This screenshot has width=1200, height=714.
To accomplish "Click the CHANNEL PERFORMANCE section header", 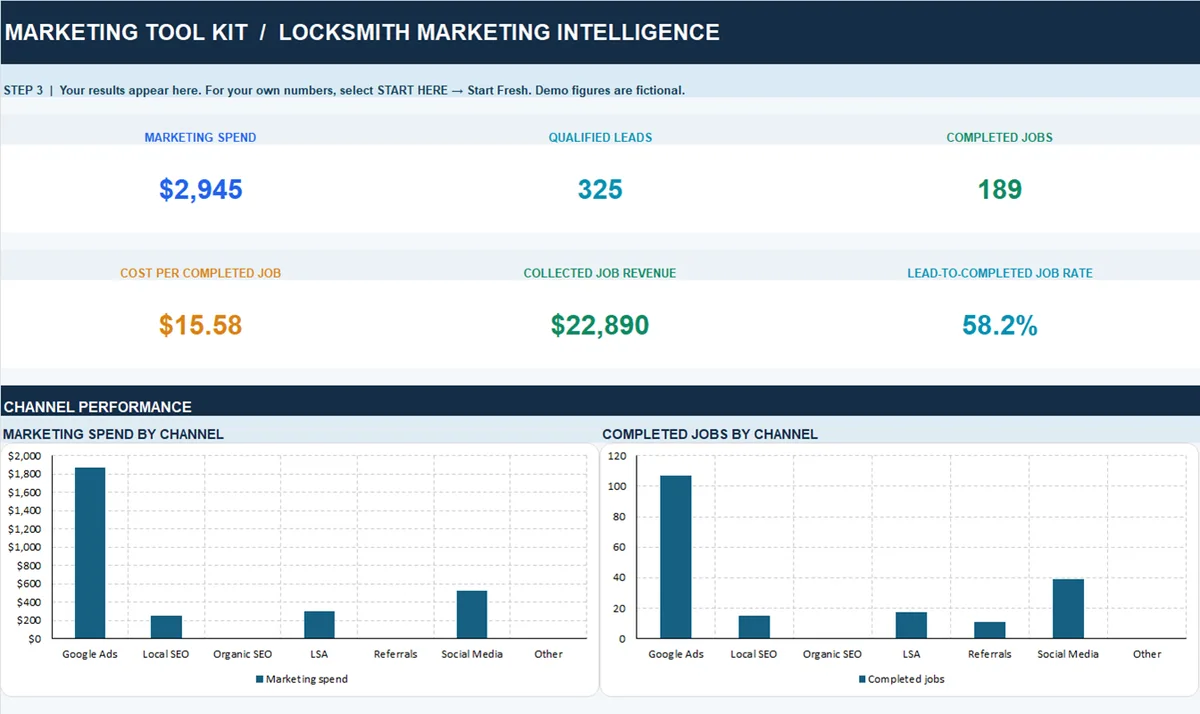I will 97,407.
